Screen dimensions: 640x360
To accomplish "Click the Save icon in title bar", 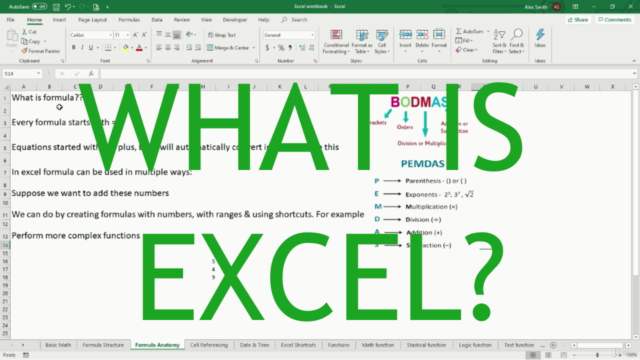I will (56, 7).
